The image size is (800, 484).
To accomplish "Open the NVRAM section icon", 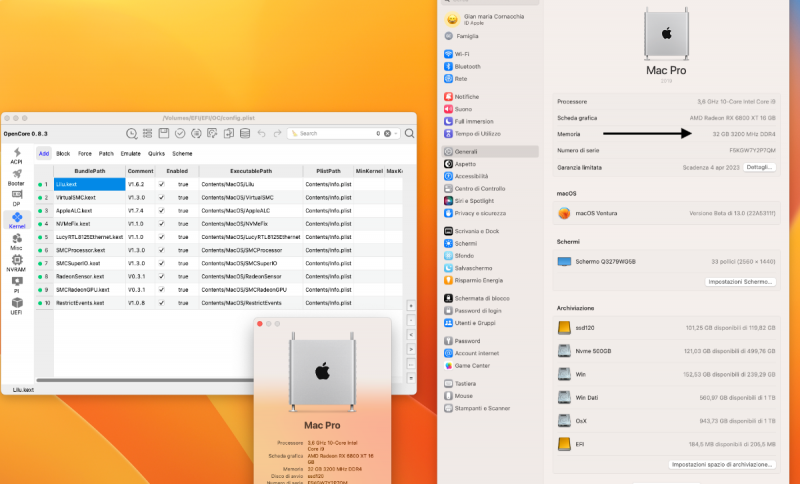I will coord(16,263).
